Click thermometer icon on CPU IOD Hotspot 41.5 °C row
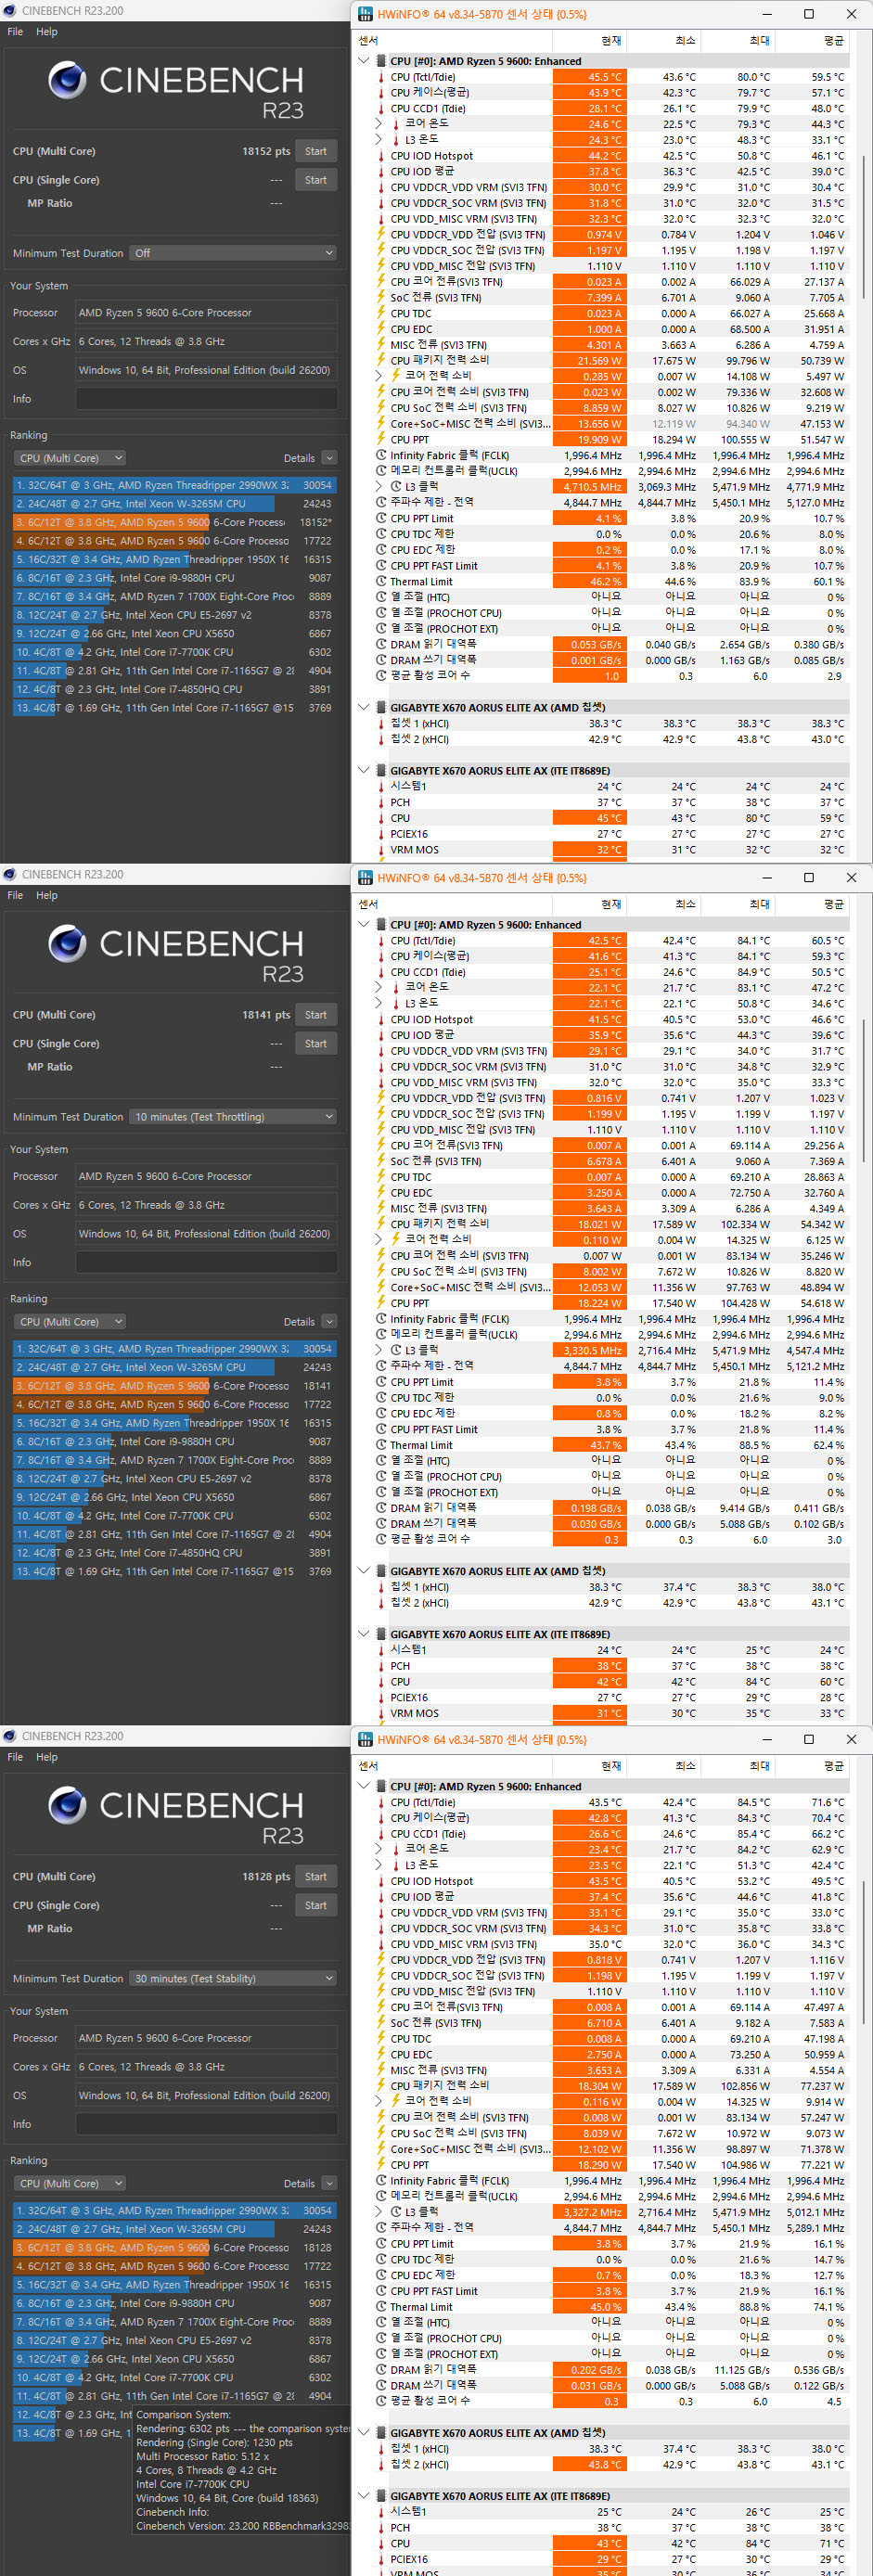This screenshot has width=873, height=2576. pos(381,1019)
